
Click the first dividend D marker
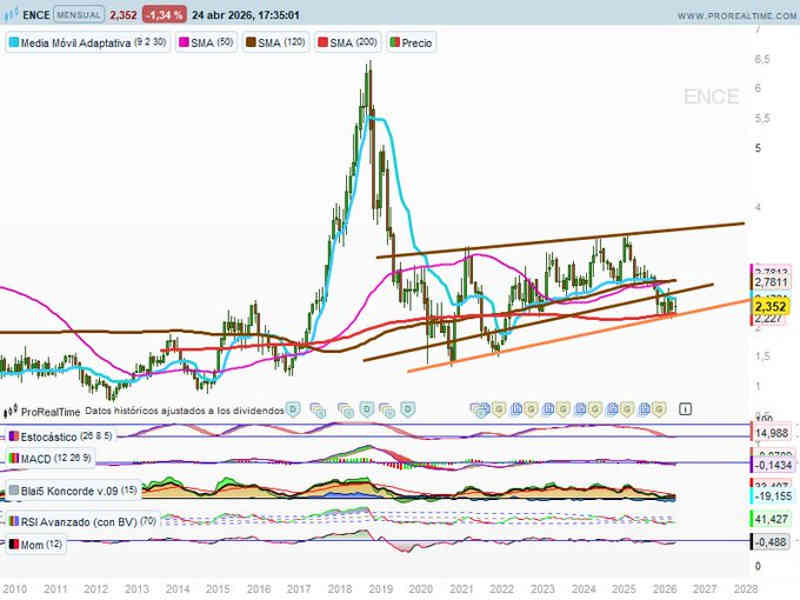tap(293, 409)
